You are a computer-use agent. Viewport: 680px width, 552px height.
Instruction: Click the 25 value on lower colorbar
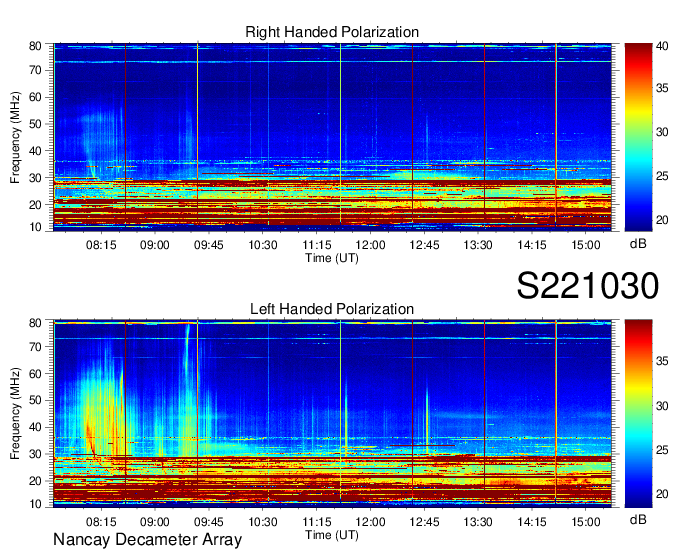click(662, 450)
